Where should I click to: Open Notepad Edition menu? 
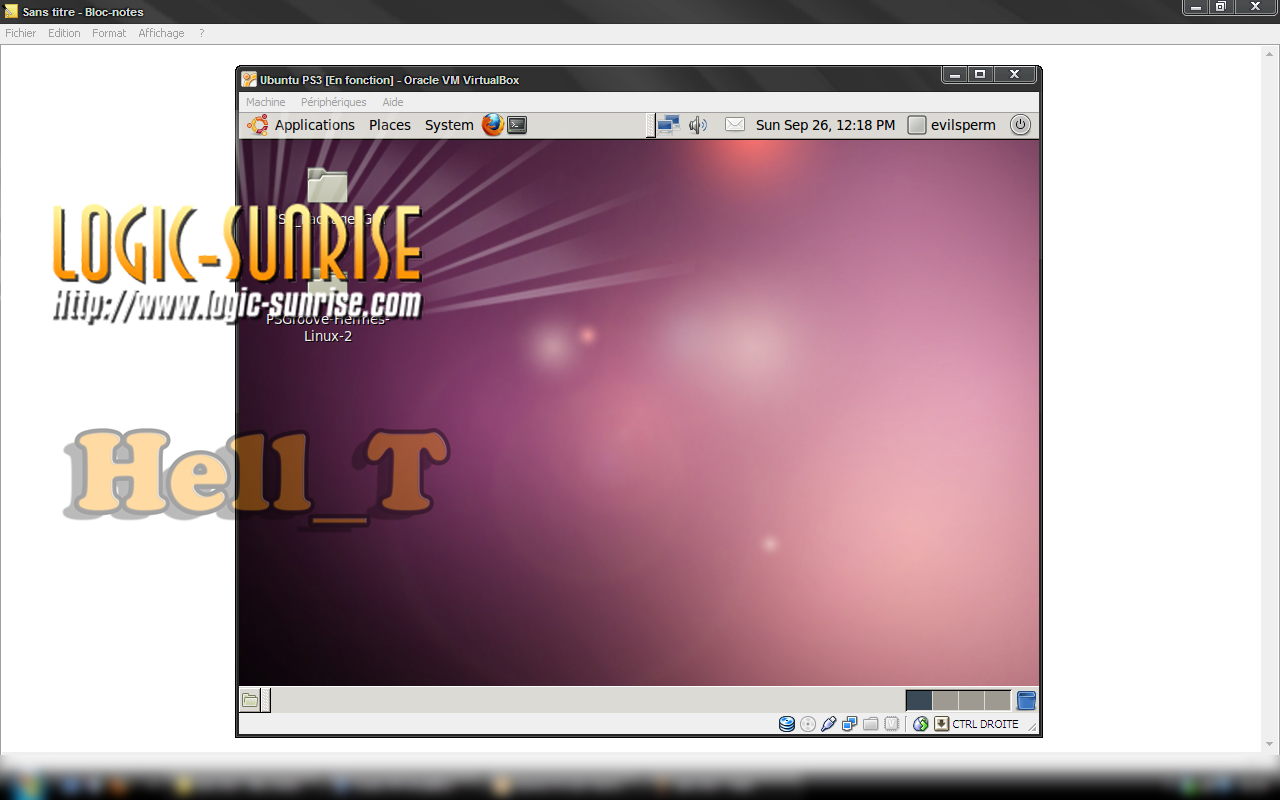point(64,33)
